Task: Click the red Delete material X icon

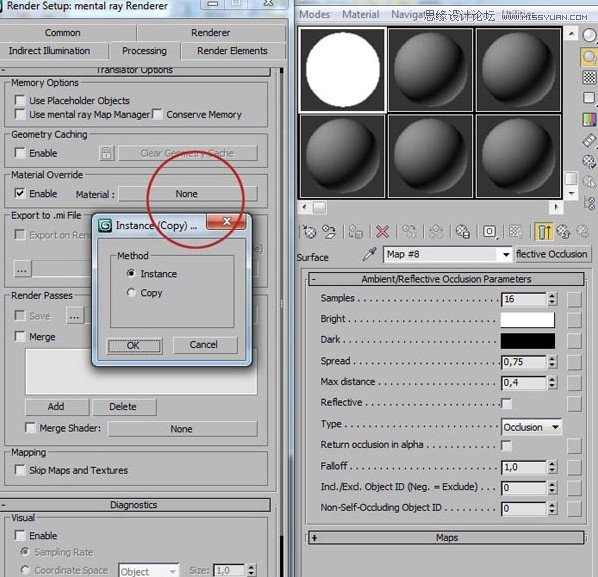Action: [383, 231]
